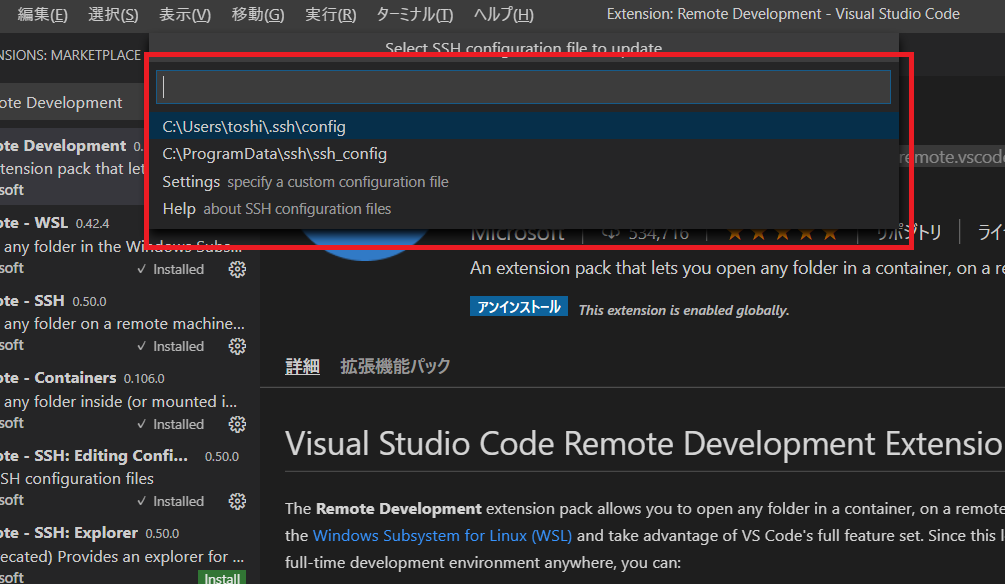The image size is (1005, 584).
Task: Open gear menu for Remote - SSH: Editing Configuration
Action: pyautogui.click(x=237, y=501)
